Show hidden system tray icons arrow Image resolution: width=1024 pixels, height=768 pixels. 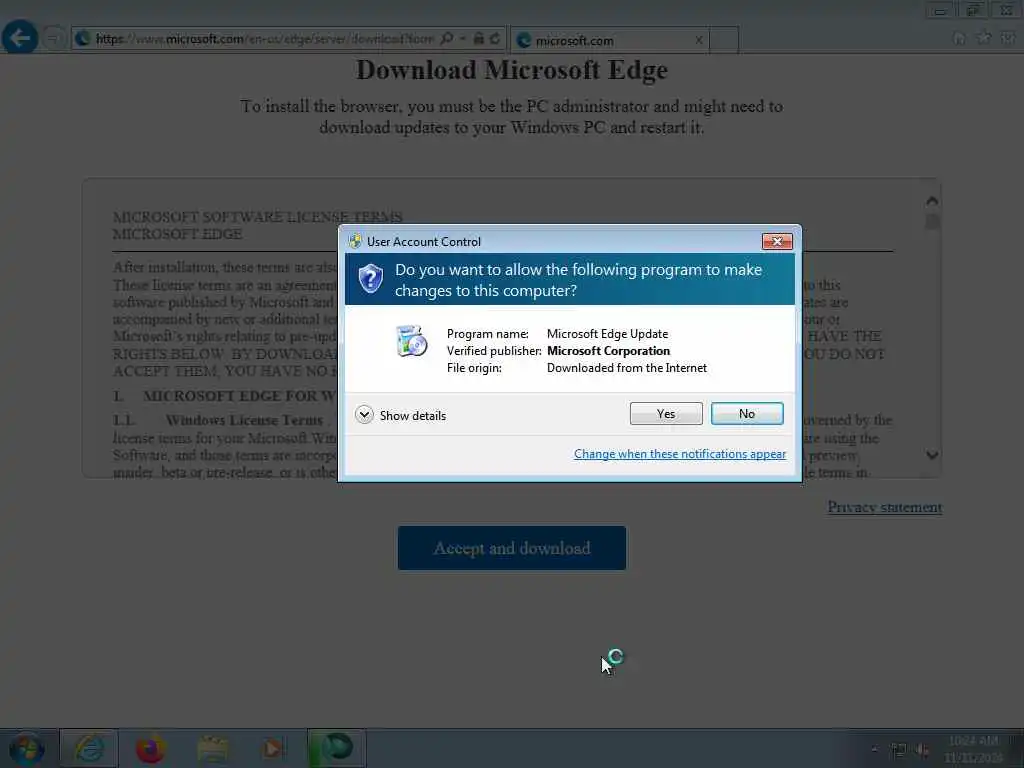(x=874, y=749)
